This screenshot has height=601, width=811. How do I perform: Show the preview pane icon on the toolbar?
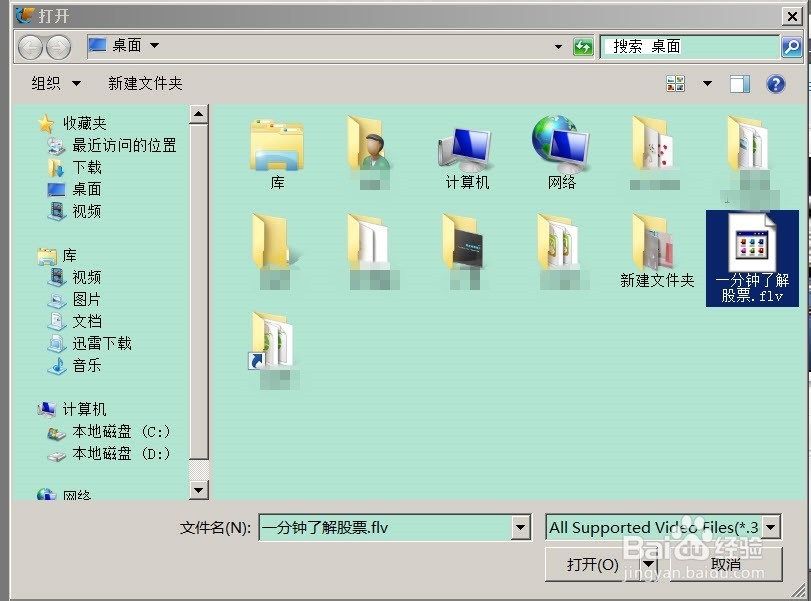740,83
